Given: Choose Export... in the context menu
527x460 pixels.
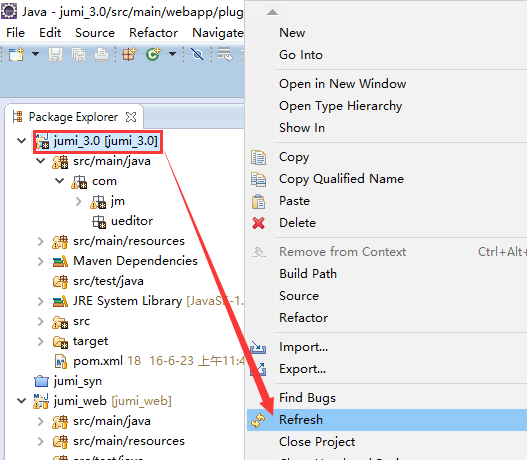Looking at the screenshot, I should point(302,369).
